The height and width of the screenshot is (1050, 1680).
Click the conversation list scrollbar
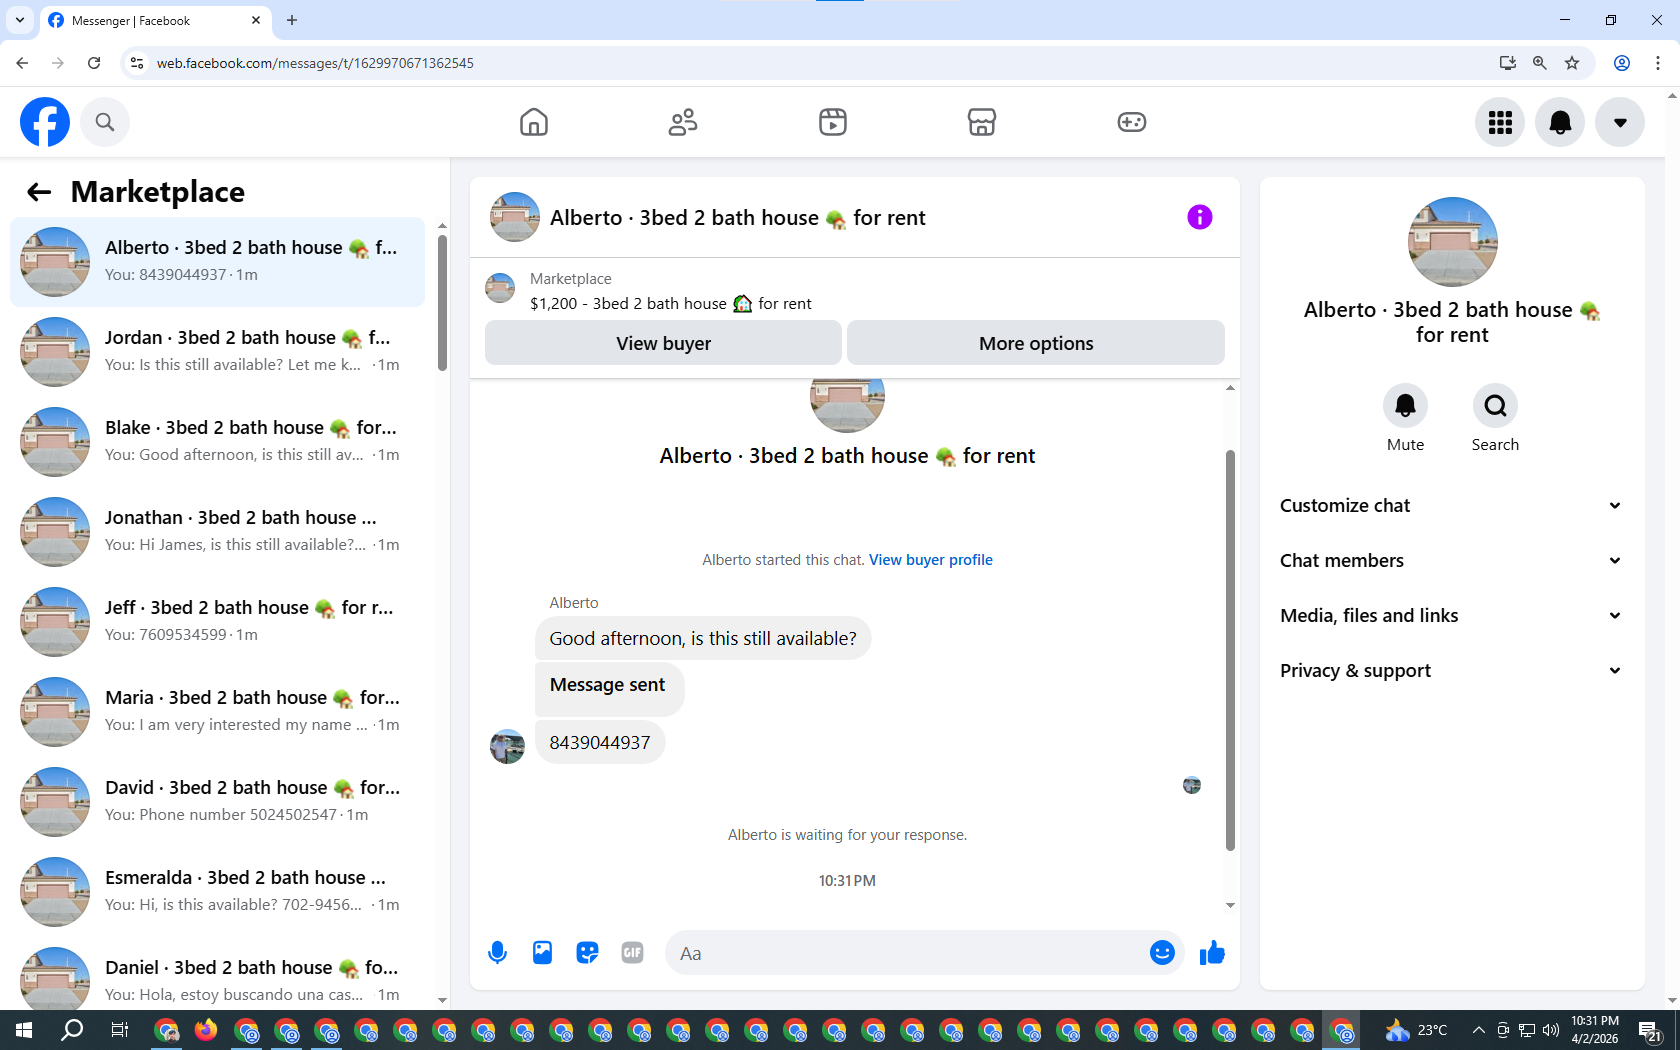click(442, 303)
